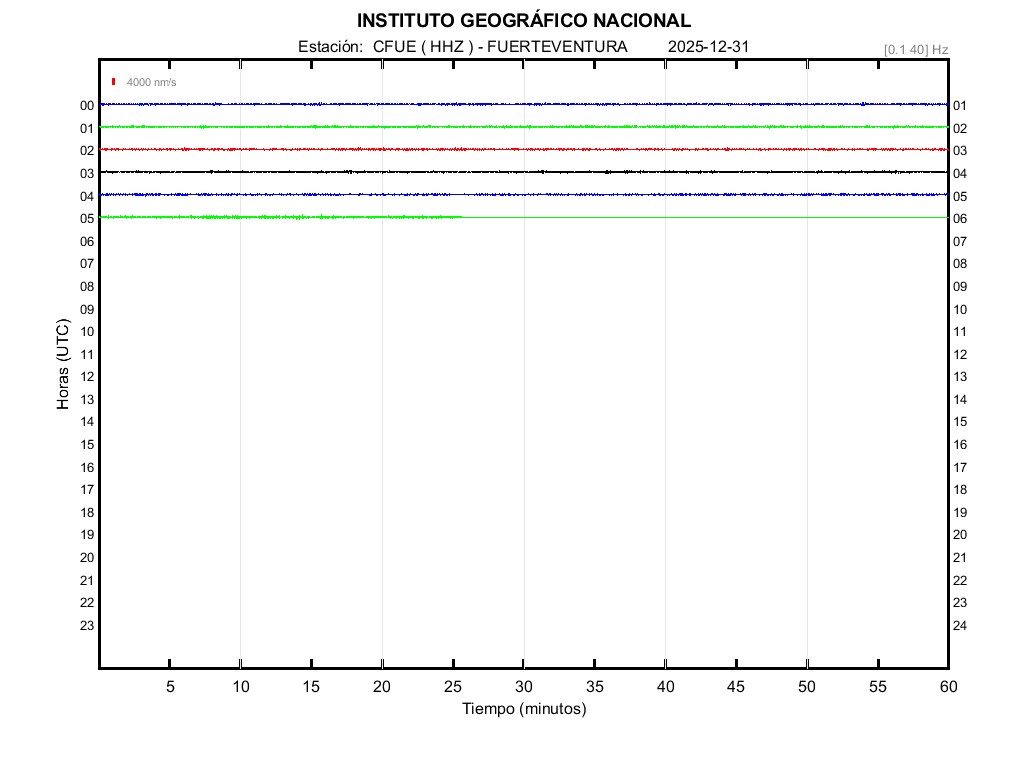Click the 30 minute tick label
The width and height of the screenshot is (1024, 768).
tap(523, 687)
